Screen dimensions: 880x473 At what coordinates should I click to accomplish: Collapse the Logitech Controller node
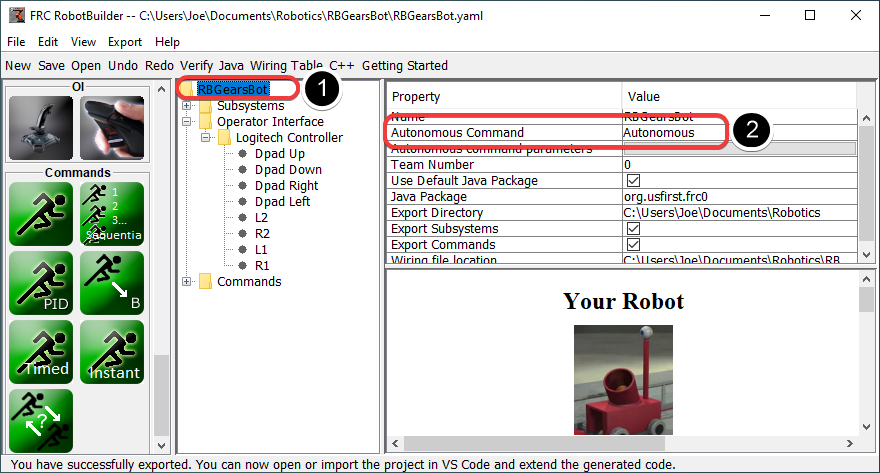tap(206, 137)
